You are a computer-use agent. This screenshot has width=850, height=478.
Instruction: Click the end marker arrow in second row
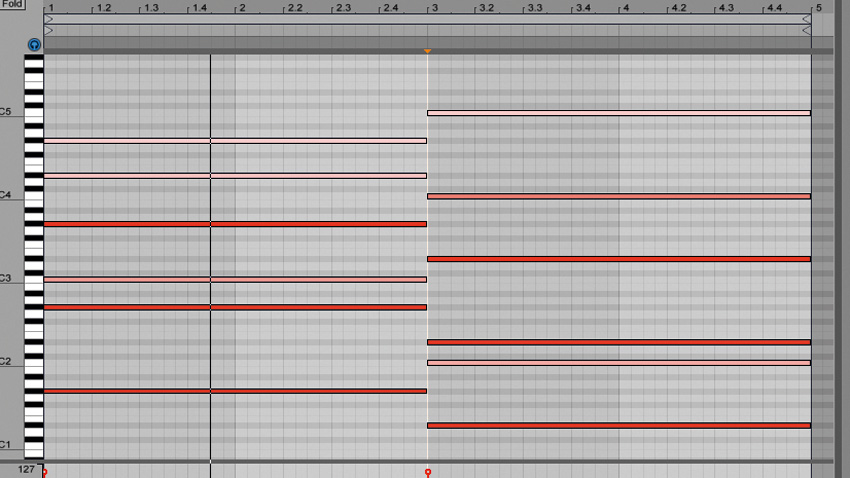(x=807, y=30)
